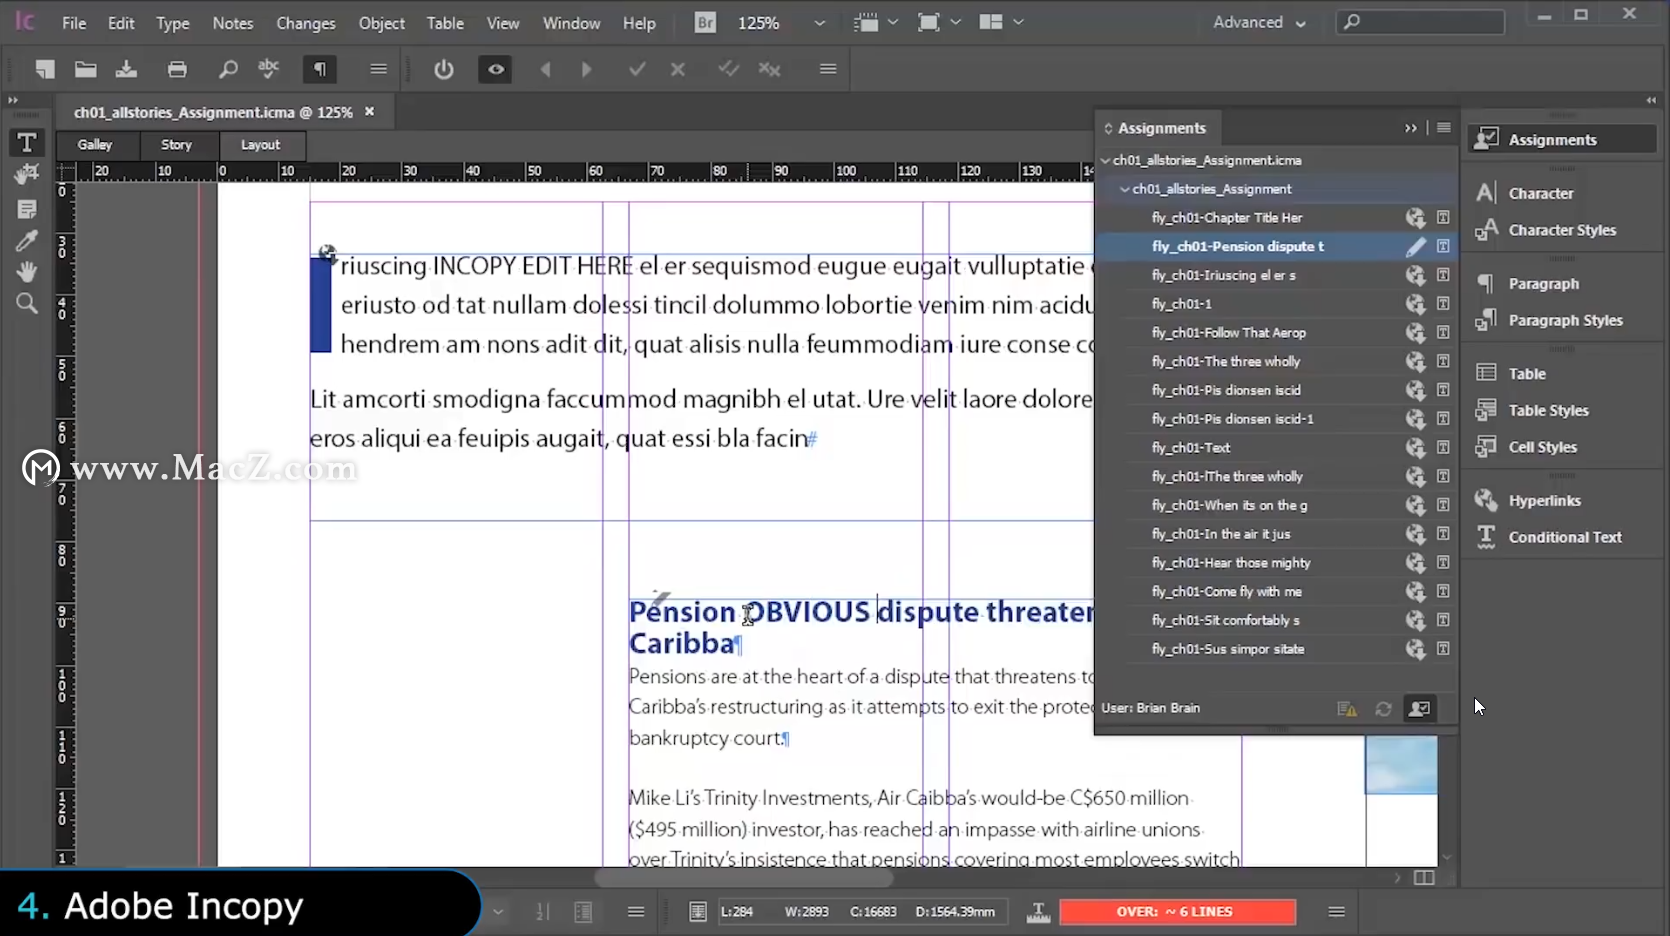The height and width of the screenshot is (936, 1670).
Task: Open the Type menu
Action: (x=172, y=23)
